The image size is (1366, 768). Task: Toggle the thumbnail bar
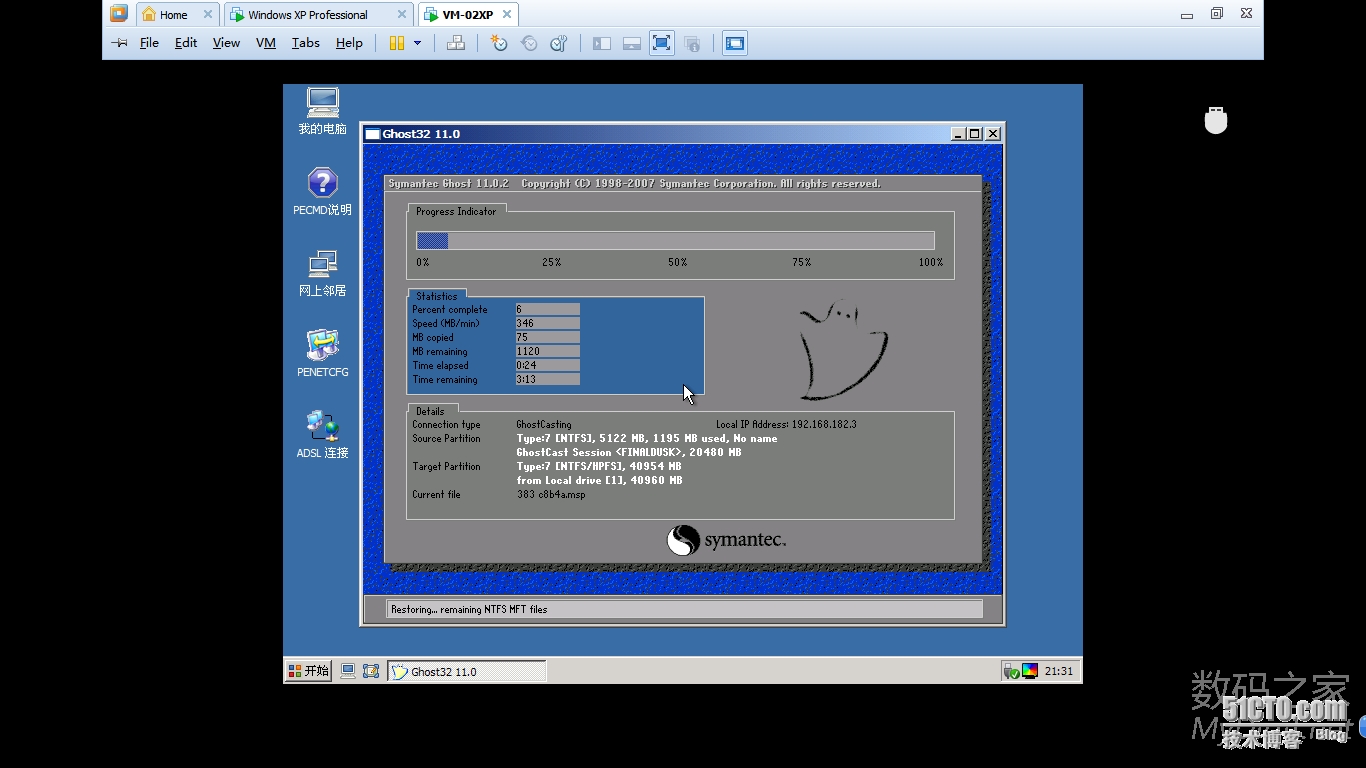pos(632,43)
